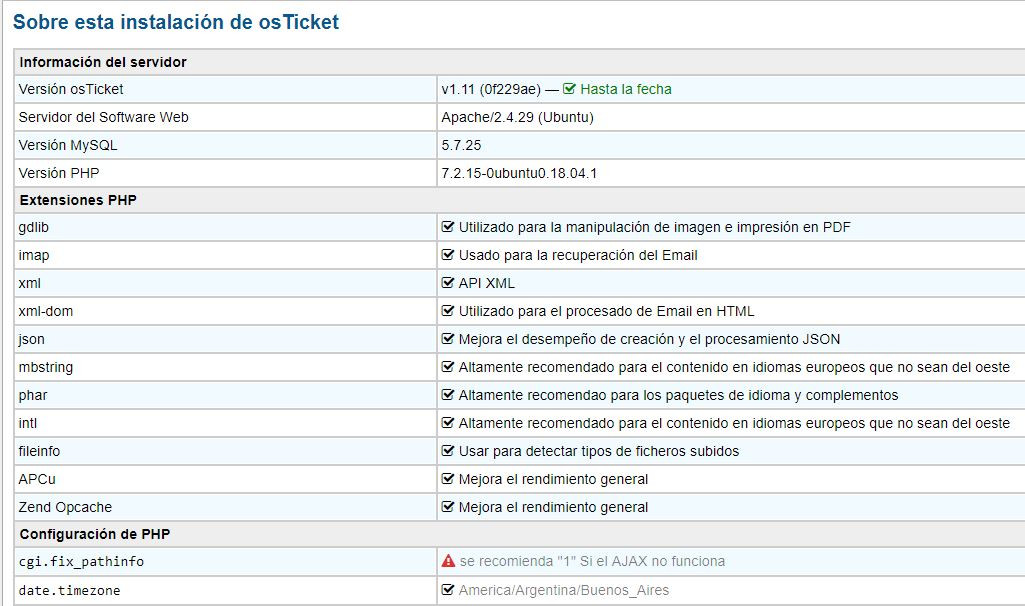Click the check icon in the imap row
The height and width of the screenshot is (606, 1025).
(x=448, y=255)
